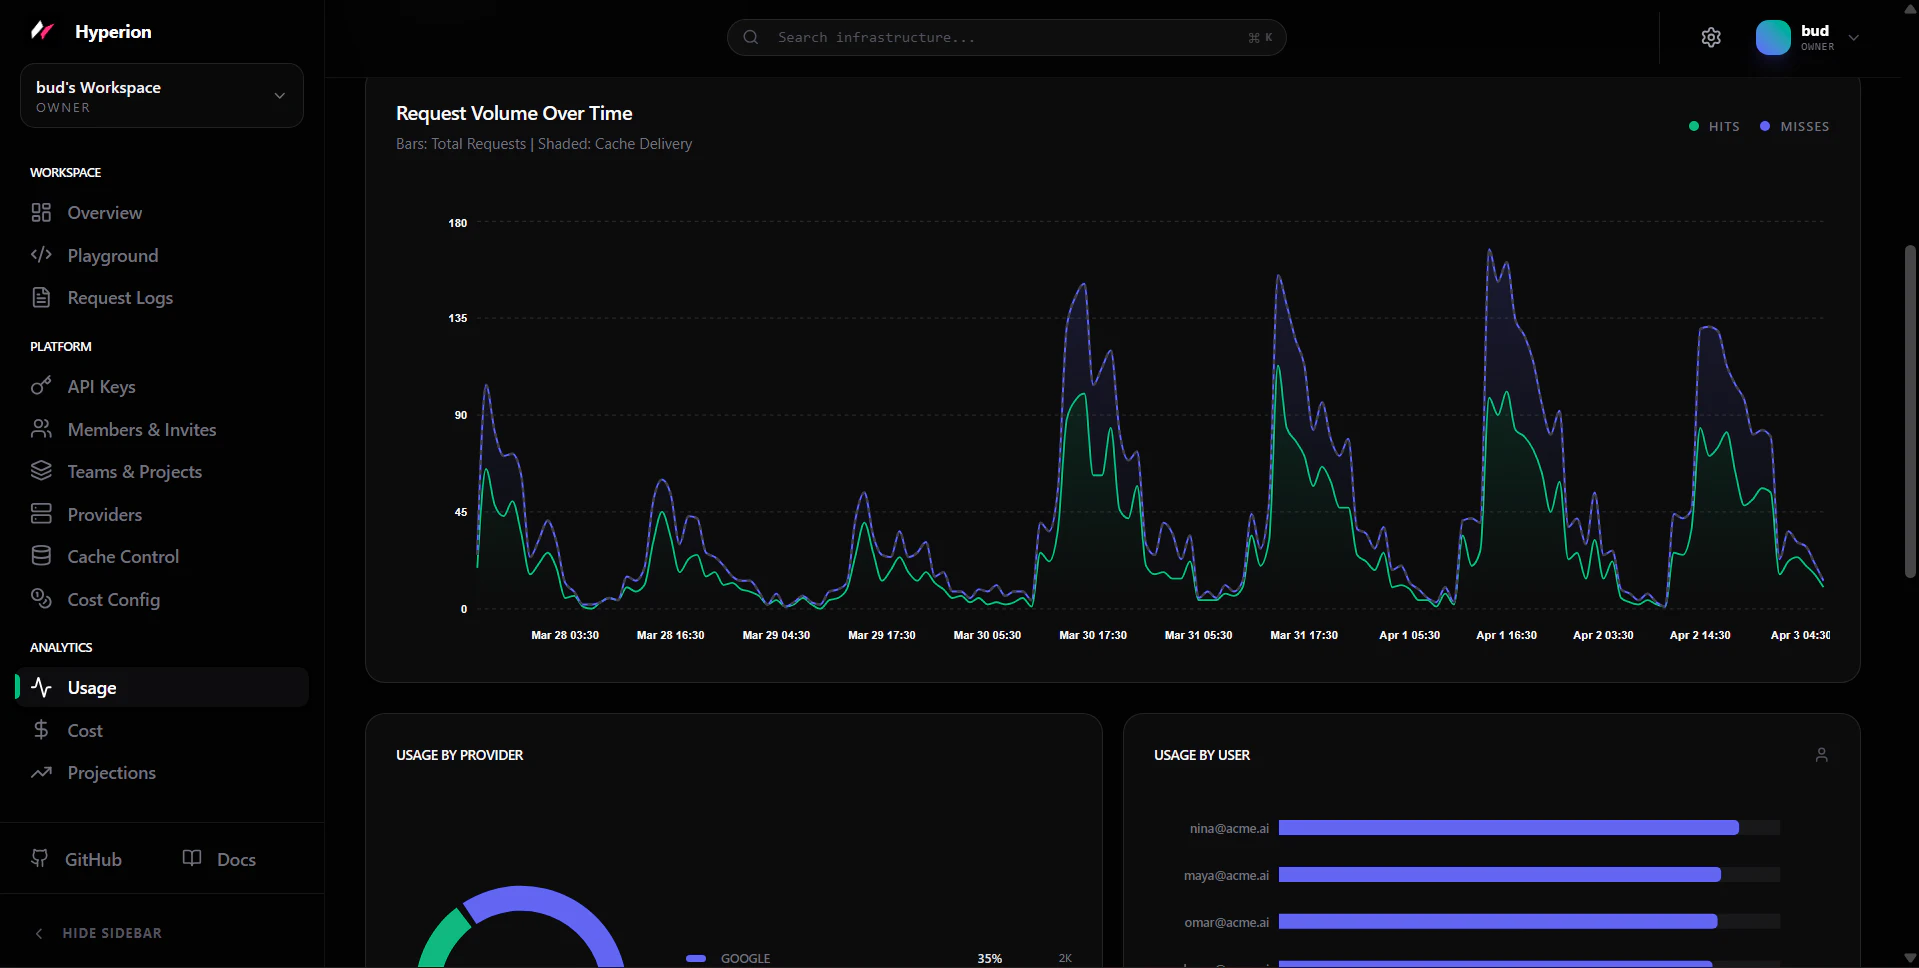Select the Teams & Projects icon
This screenshot has width=1919, height=968.
pos(41,471)
